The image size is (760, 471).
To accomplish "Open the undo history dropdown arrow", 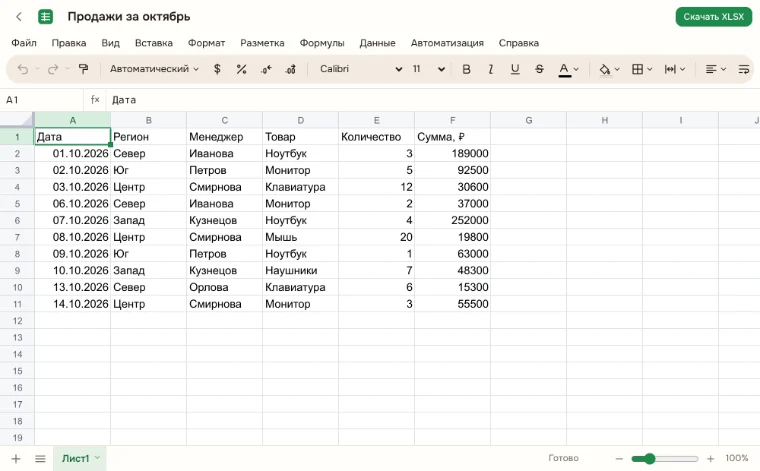I will pyautogui.click(x=37, y=69).
